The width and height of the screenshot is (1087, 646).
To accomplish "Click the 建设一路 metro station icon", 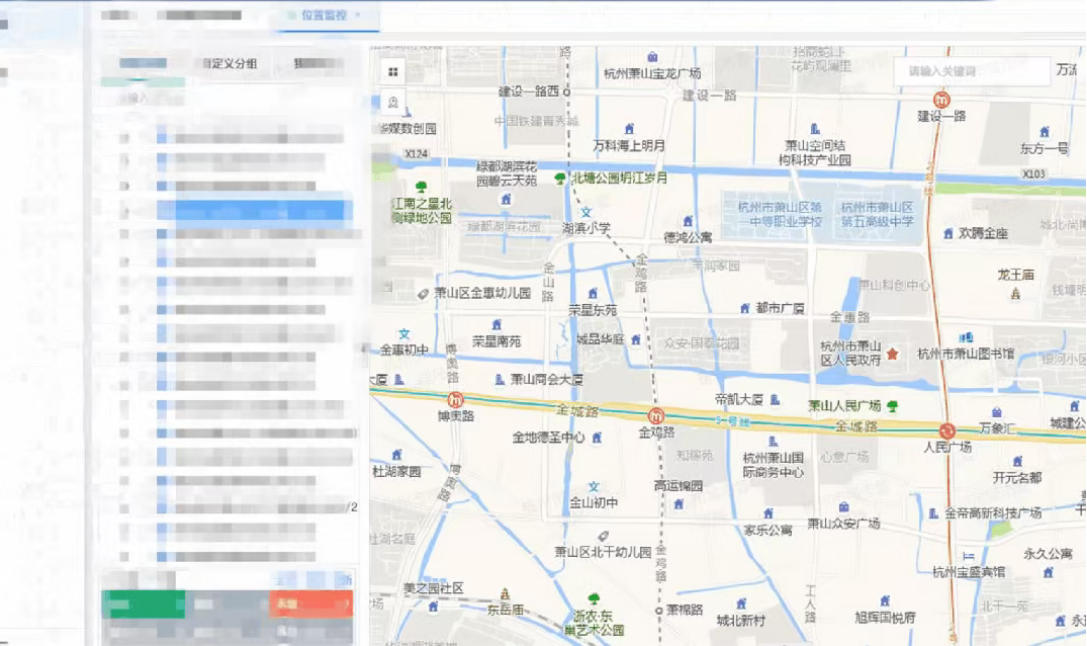I will [x=941, y=99].
